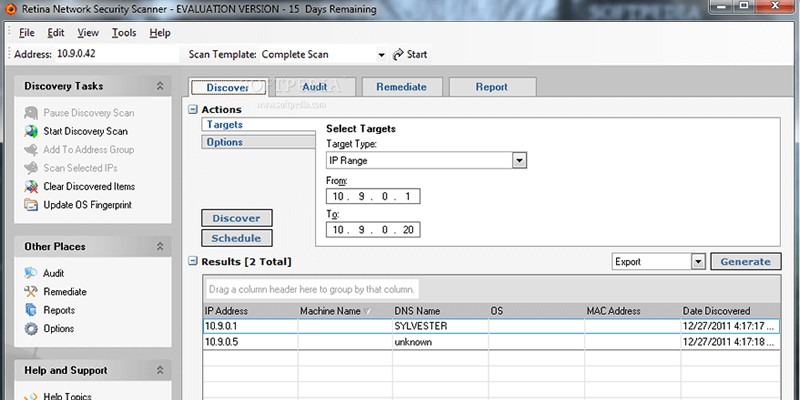
Task: Collapse the Results section
Action: [193, 261]
